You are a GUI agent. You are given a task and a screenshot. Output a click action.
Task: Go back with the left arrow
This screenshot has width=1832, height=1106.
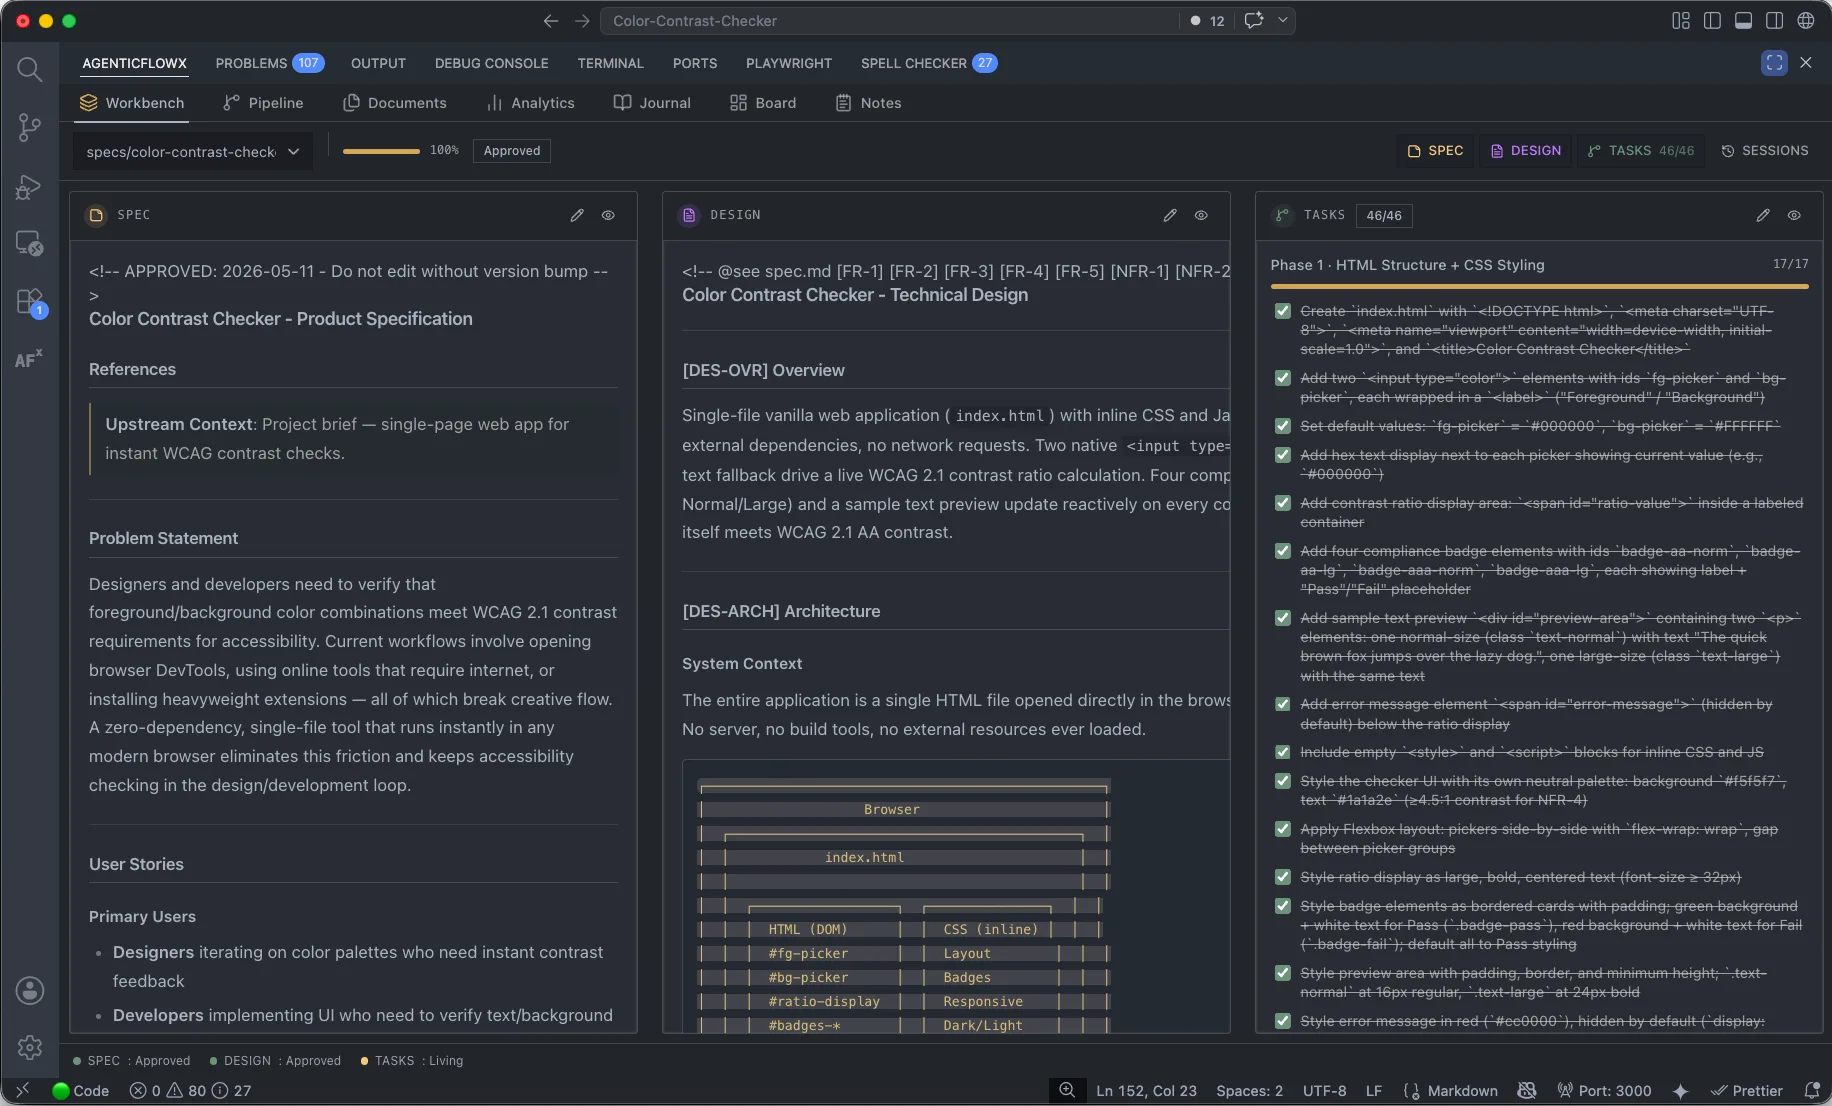pos(550,21)
